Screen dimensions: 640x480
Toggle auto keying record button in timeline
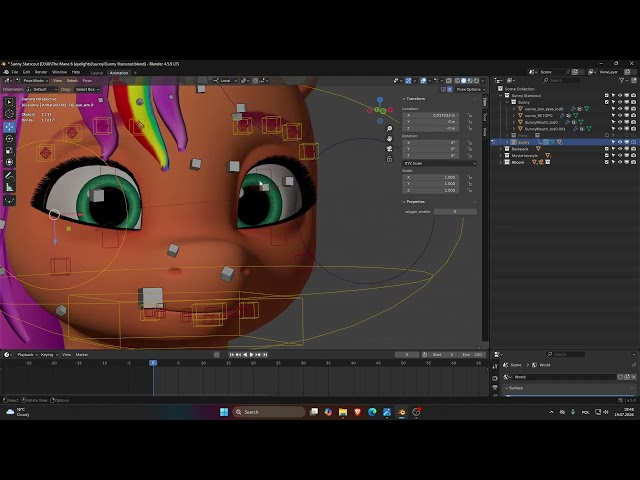click(x=217, y=355)
